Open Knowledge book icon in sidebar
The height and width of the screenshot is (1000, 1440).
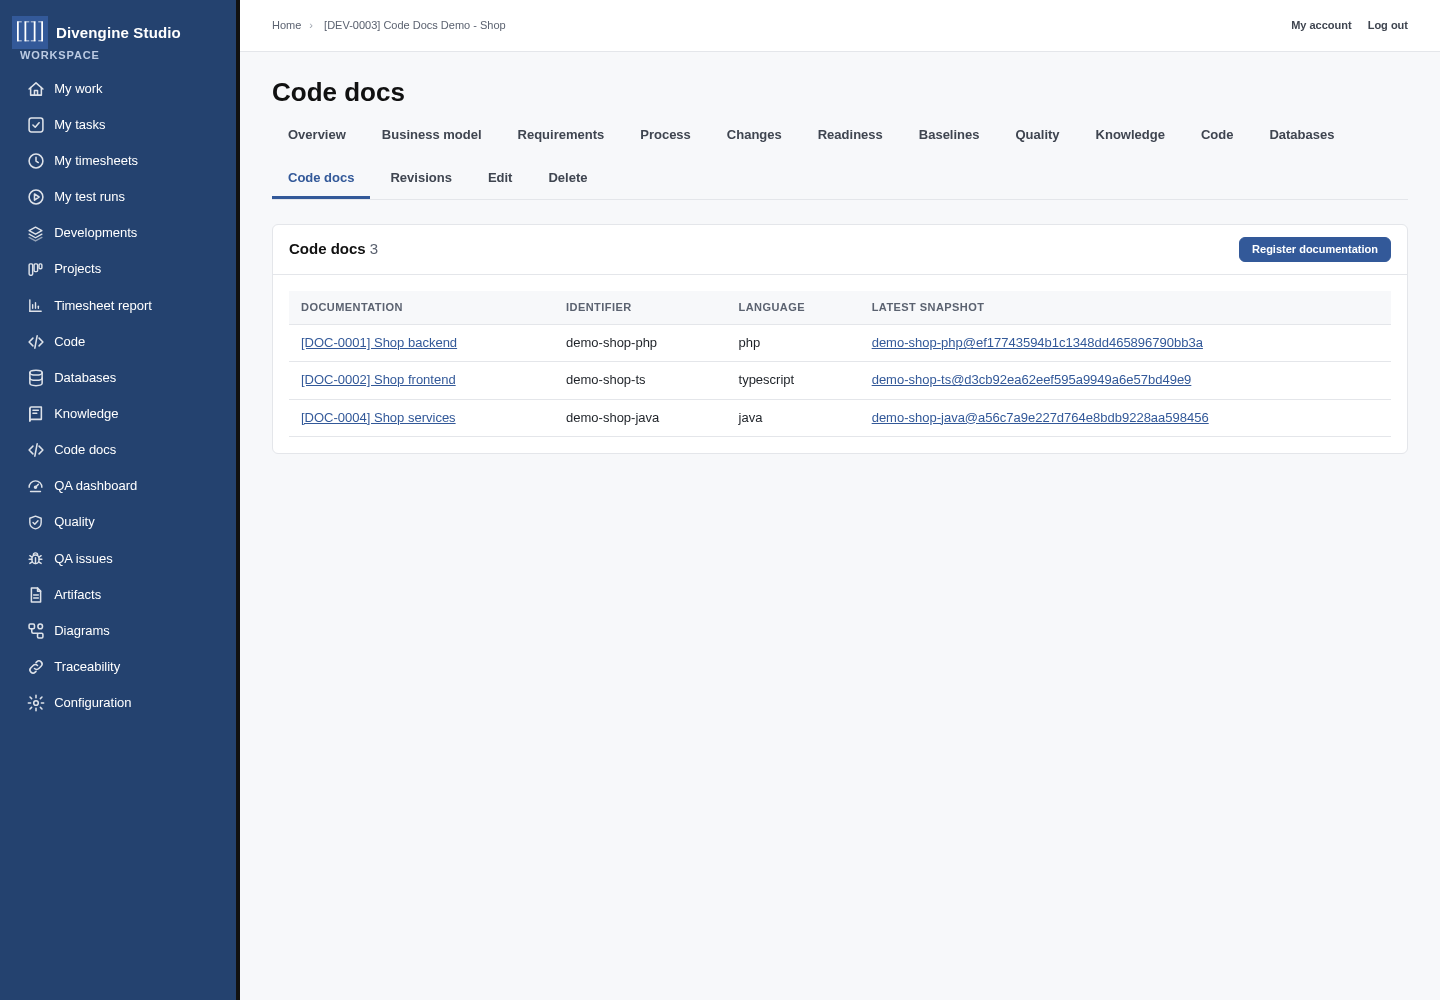[36, 414]
